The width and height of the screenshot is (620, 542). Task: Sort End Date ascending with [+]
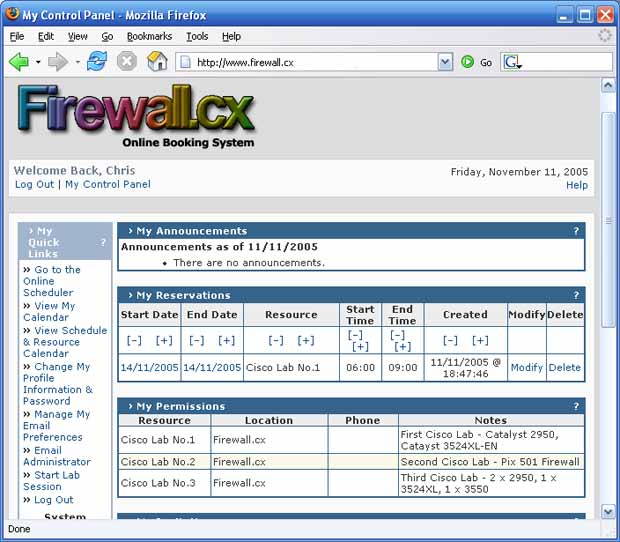(x=227, y=340)
